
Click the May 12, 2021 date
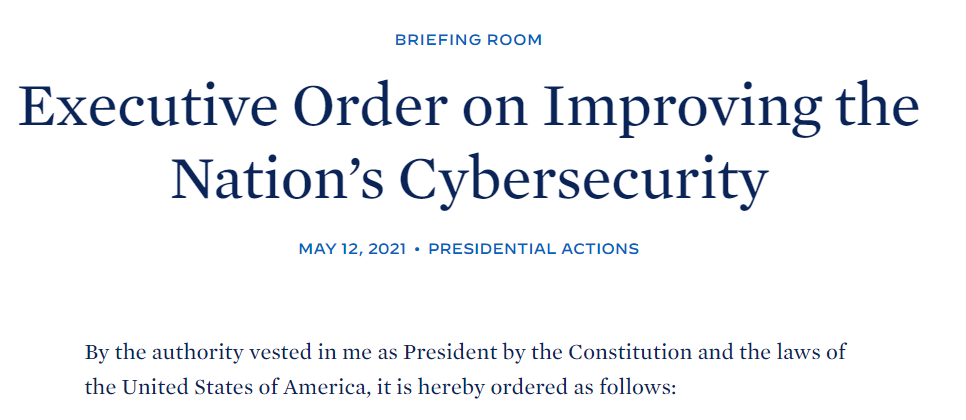click(352, 248)
